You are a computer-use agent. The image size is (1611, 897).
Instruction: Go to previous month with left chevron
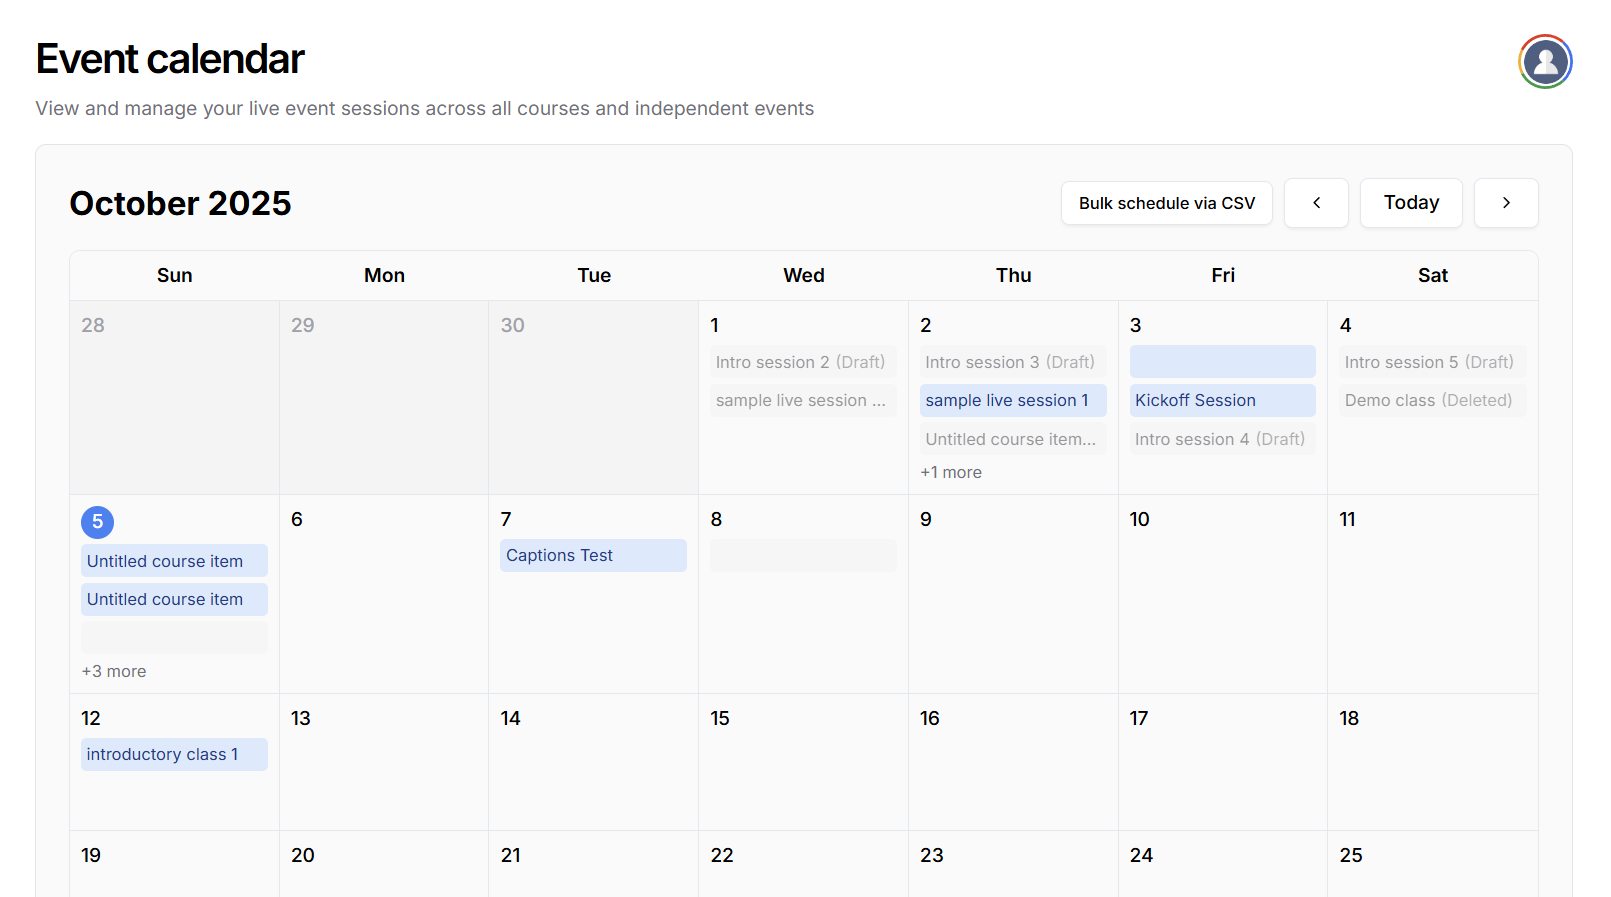[1316, 203]
